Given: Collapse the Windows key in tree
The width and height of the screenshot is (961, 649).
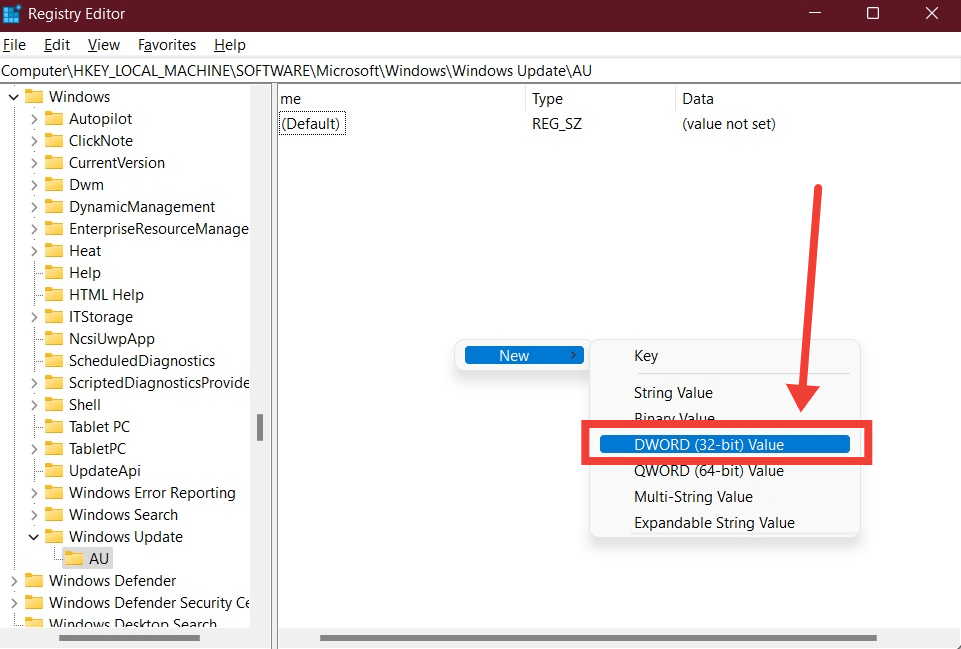Looking at the screenshot, I should (x=14, y=97).
